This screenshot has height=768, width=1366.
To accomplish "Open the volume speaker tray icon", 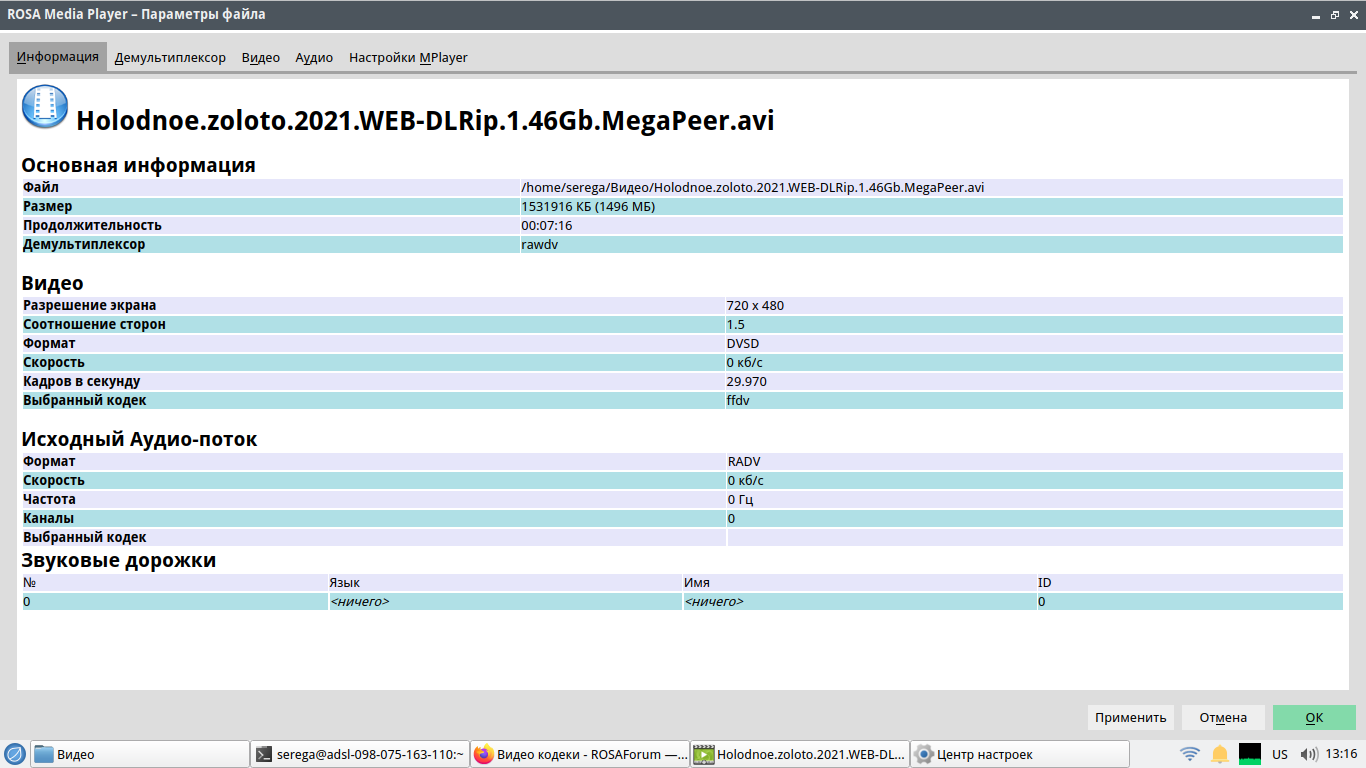I will point(1308,754).
